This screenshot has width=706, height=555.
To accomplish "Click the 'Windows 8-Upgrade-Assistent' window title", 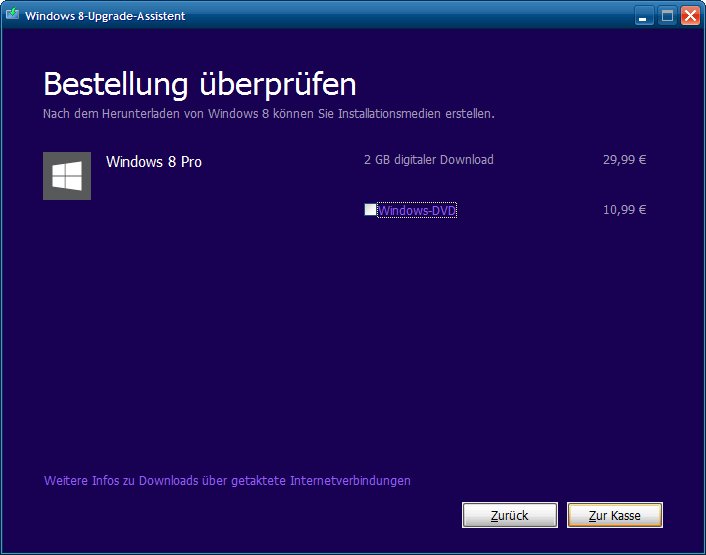I will tap(105, 16).
